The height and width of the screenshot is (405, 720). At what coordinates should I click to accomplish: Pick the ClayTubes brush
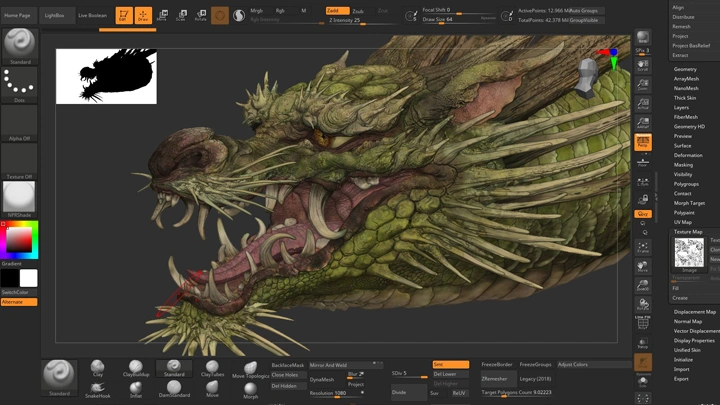point(212,368)
